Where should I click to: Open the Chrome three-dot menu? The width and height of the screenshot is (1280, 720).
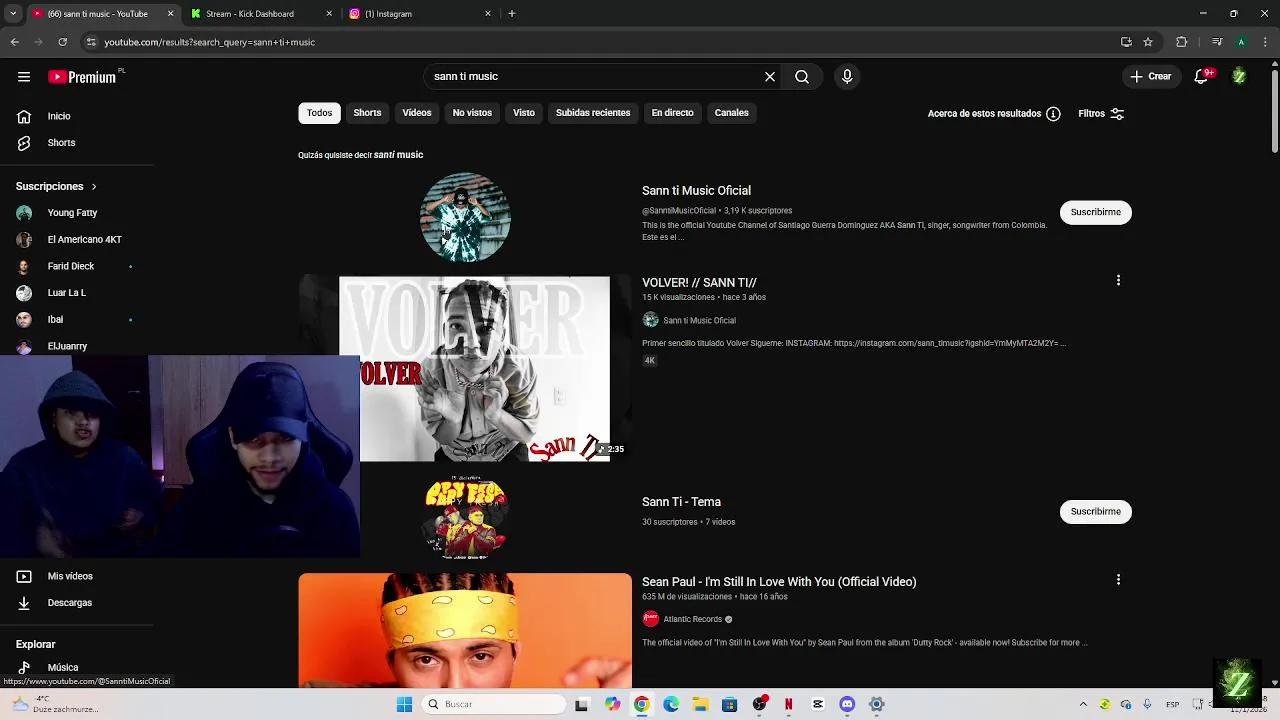tap(1266, 42)
